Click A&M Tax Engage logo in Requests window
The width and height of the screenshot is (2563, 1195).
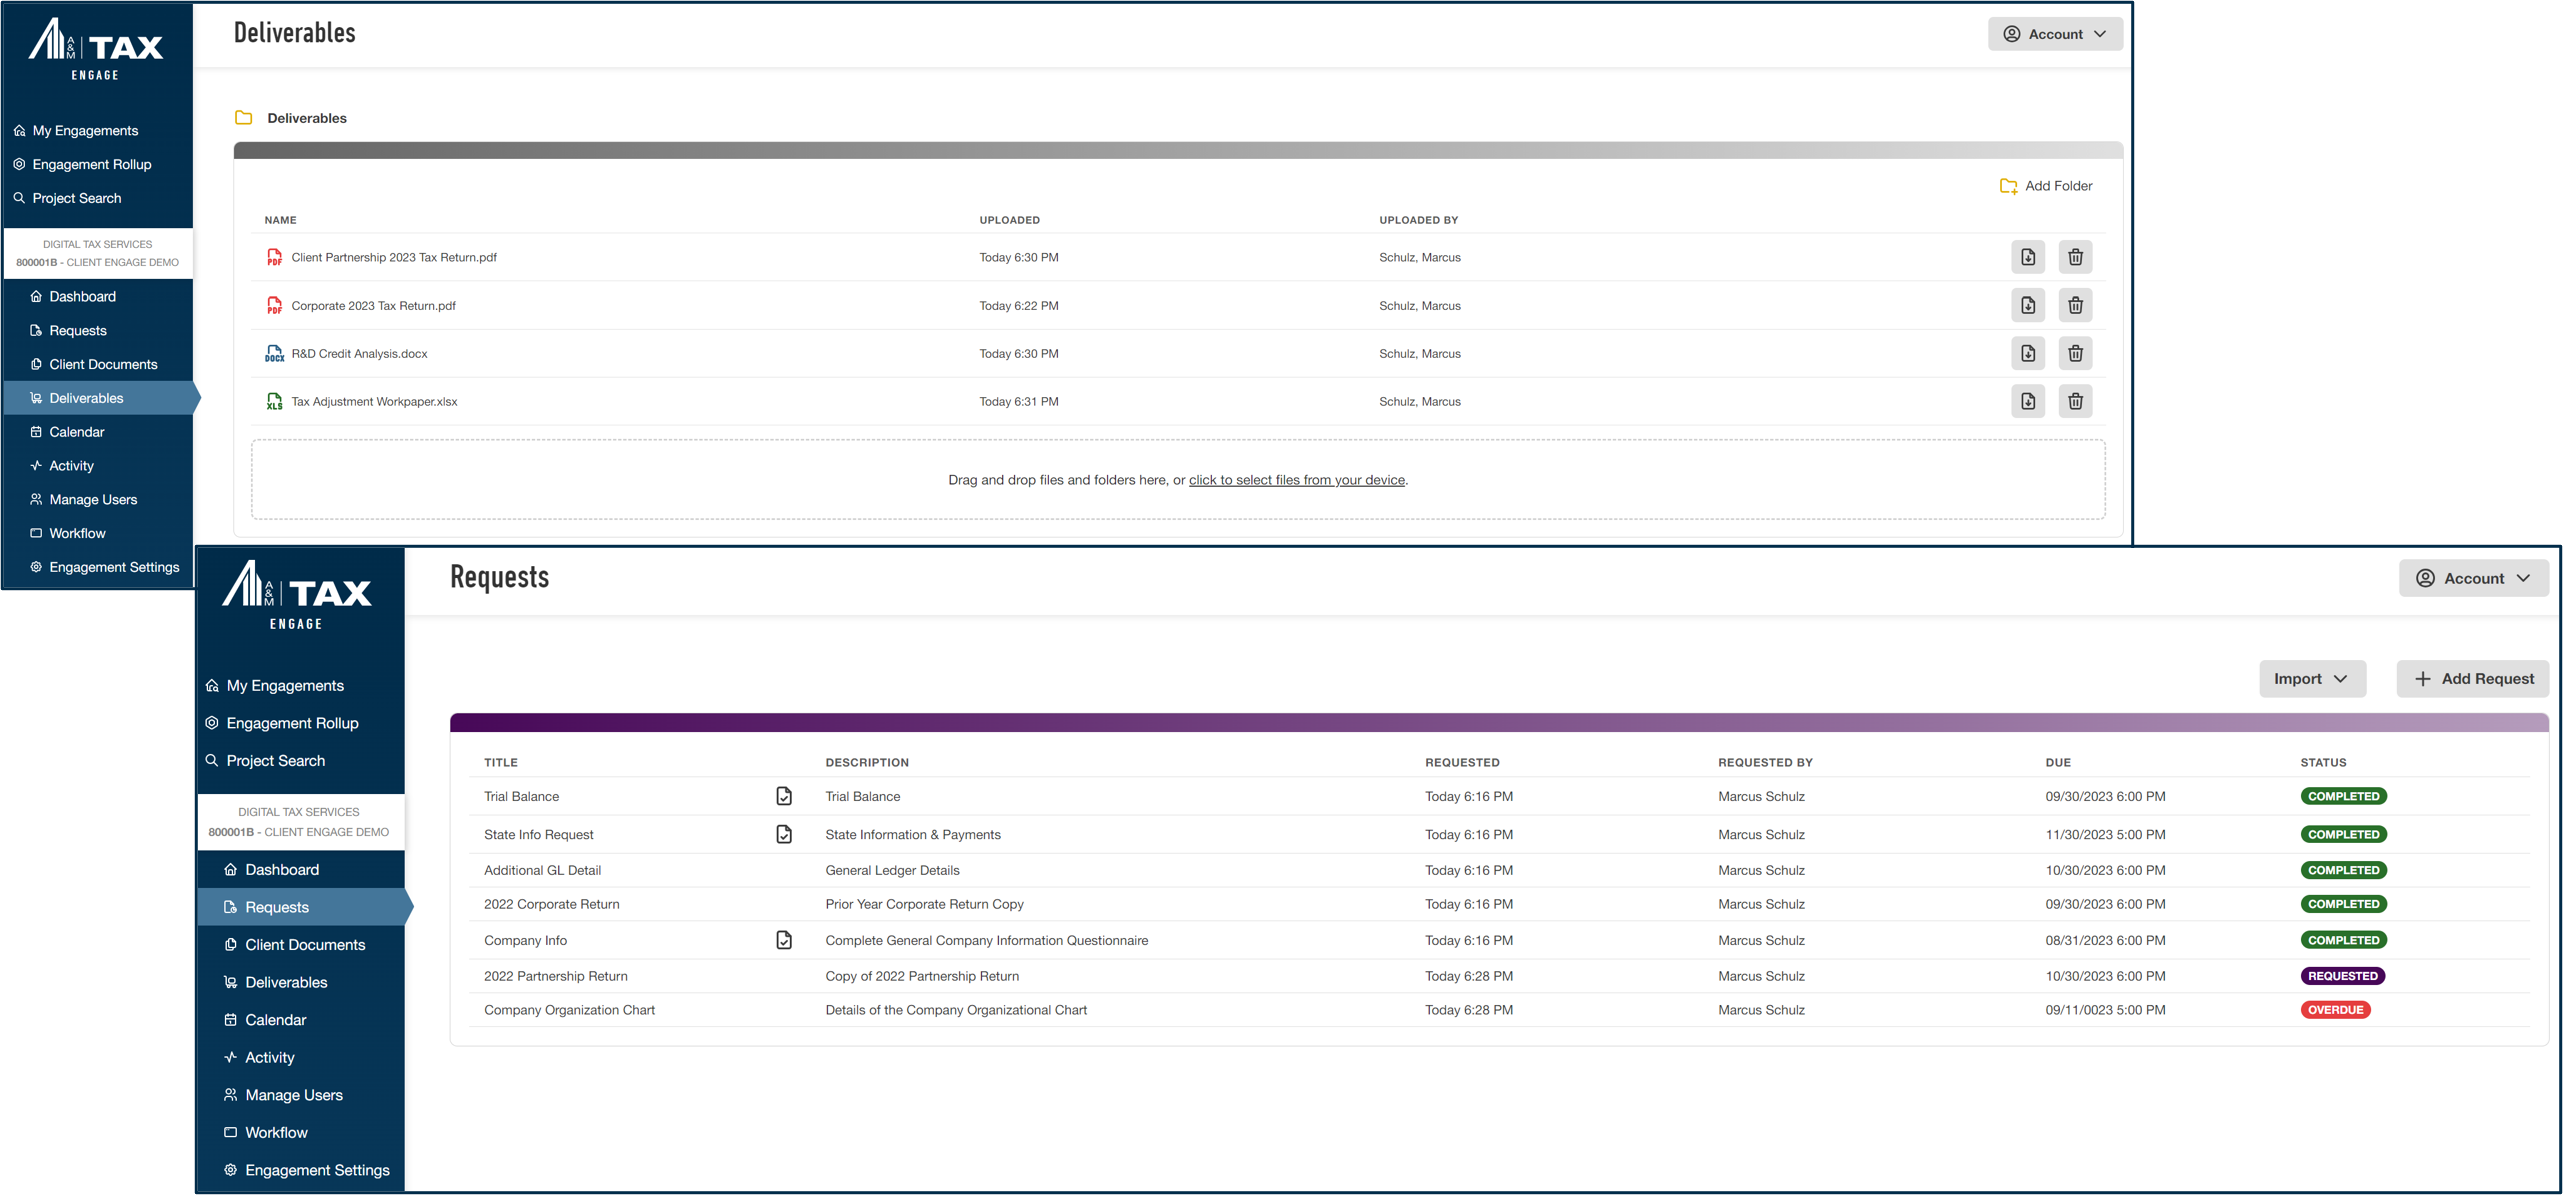tap(296, 594)
